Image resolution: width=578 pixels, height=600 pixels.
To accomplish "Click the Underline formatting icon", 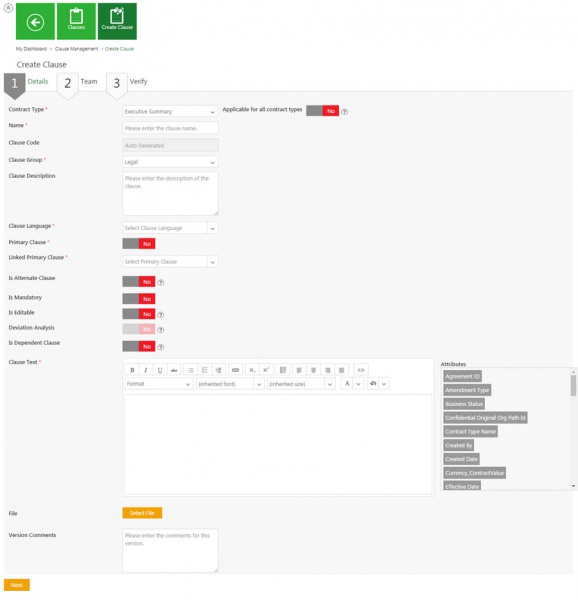I will pyautogui.click(x=160, y=370).
